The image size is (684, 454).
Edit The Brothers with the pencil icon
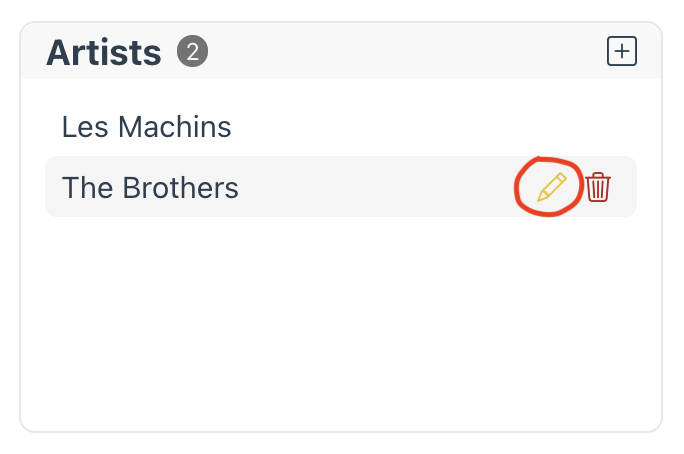pyautogui.click(x=551, y=187)
